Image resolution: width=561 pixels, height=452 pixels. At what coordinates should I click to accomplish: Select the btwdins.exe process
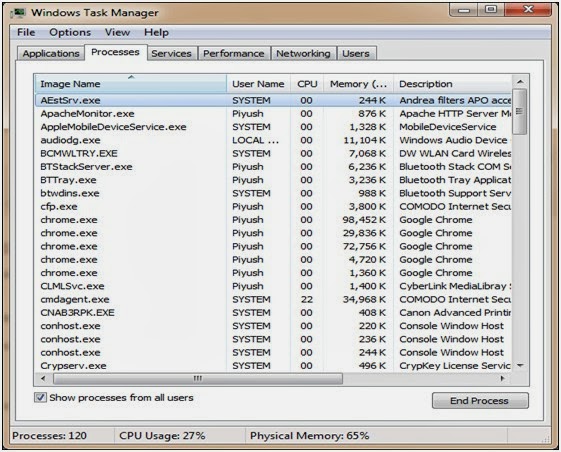pyautogui.click(x=274, y=193)
